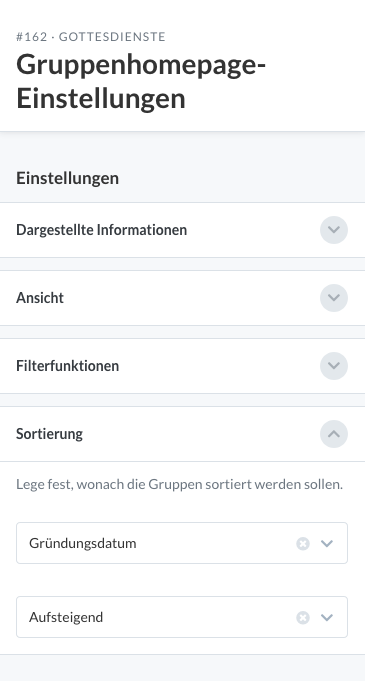Click the Gründungsdatum sort field select box
The height and width of the screenshot is (681, 365).
point(182,543)
